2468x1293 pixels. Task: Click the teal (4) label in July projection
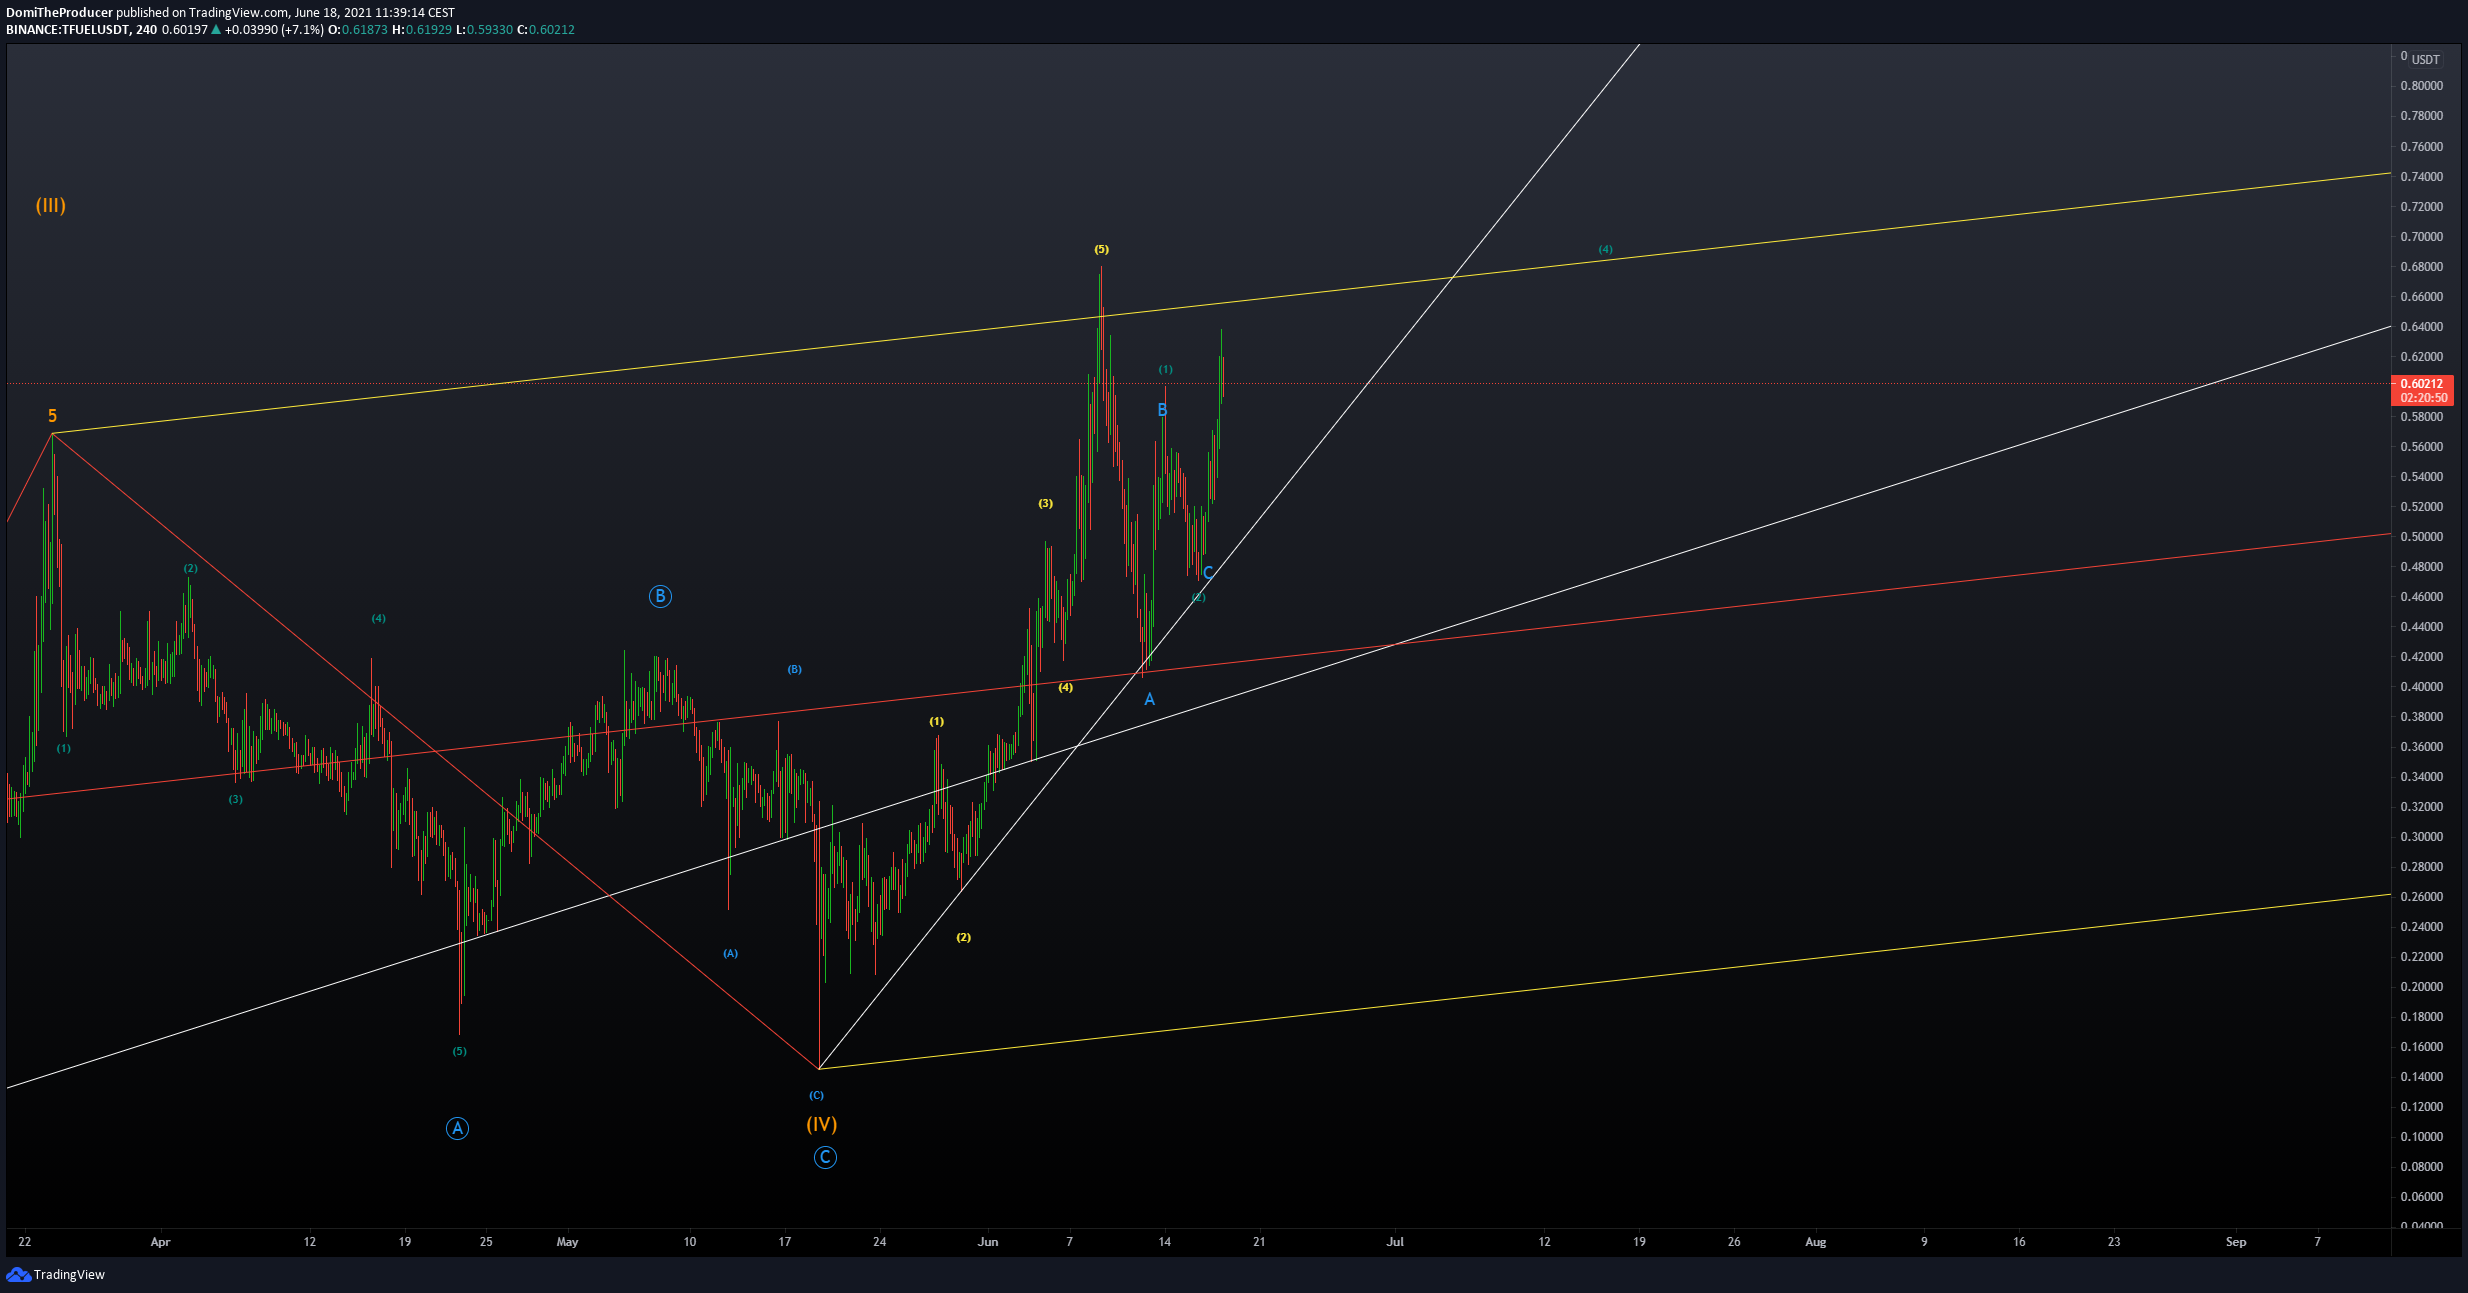pos(1605,249)
